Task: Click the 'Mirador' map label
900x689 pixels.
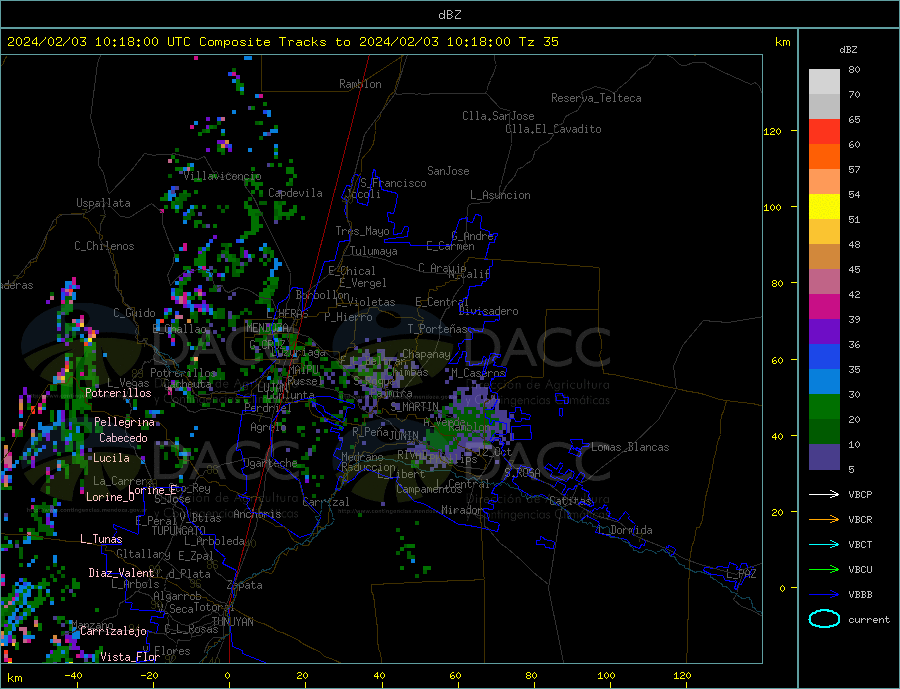Action: 462,510
